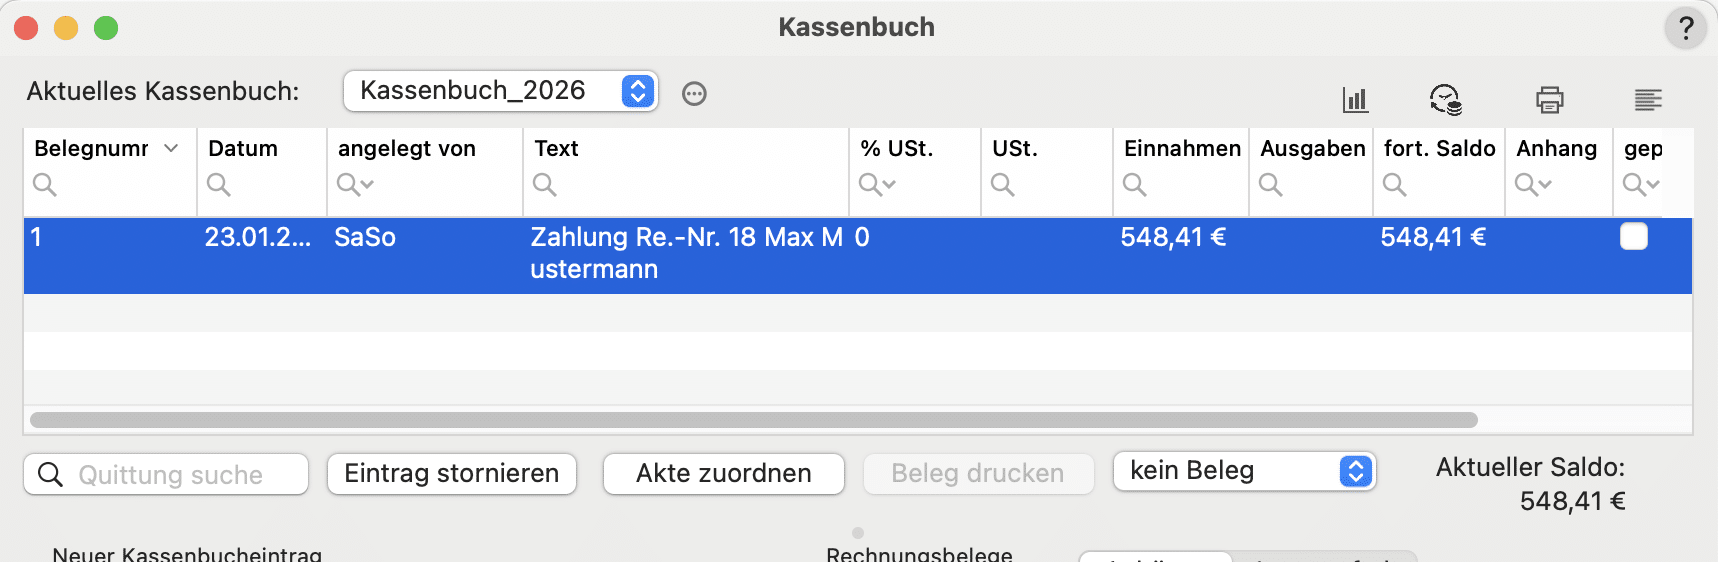This screenshot has width=1718, height=562.
Task: Click the help question mark button
Action: 1685,28
